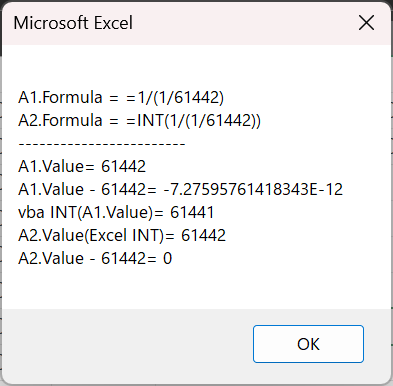Click blank white space below the message
This screenshot has width=393, height=386.
pos(197,288)
